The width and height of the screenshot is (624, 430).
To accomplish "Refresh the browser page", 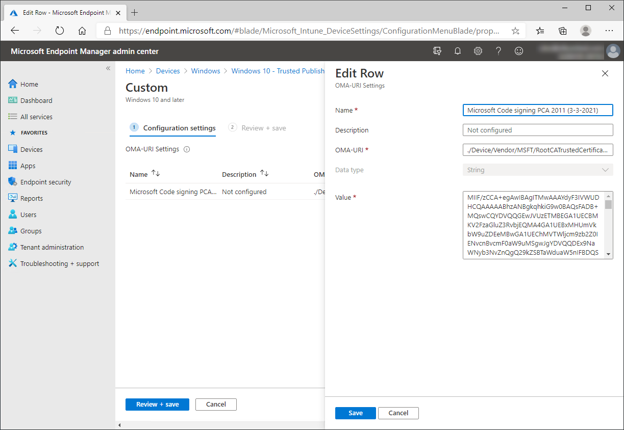I will (x=60, y=31).
